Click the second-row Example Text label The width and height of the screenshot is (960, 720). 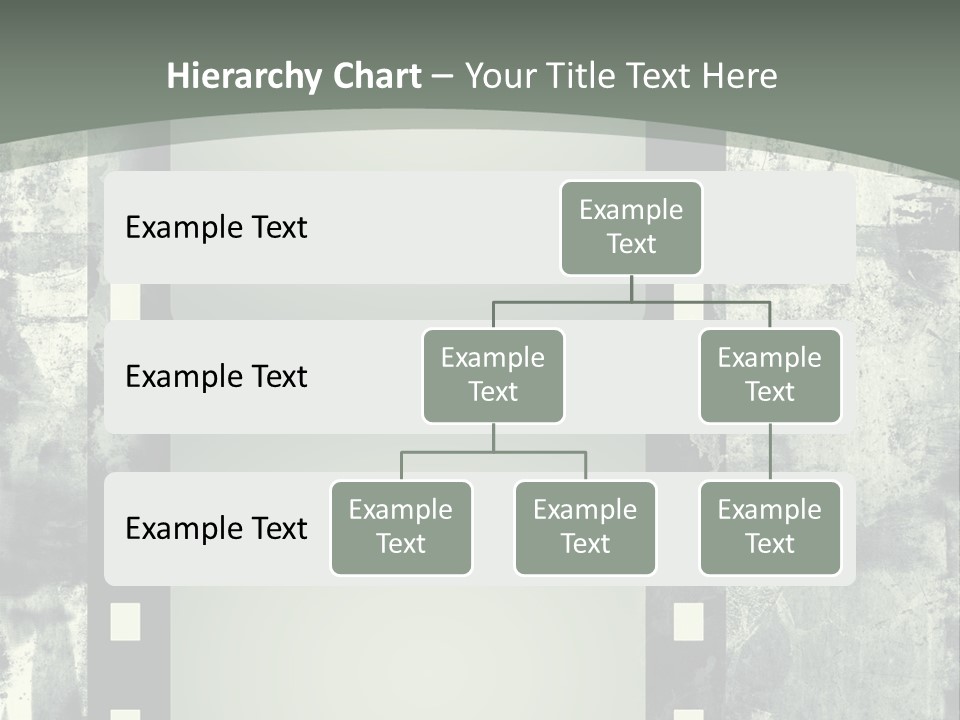(215, 377)
